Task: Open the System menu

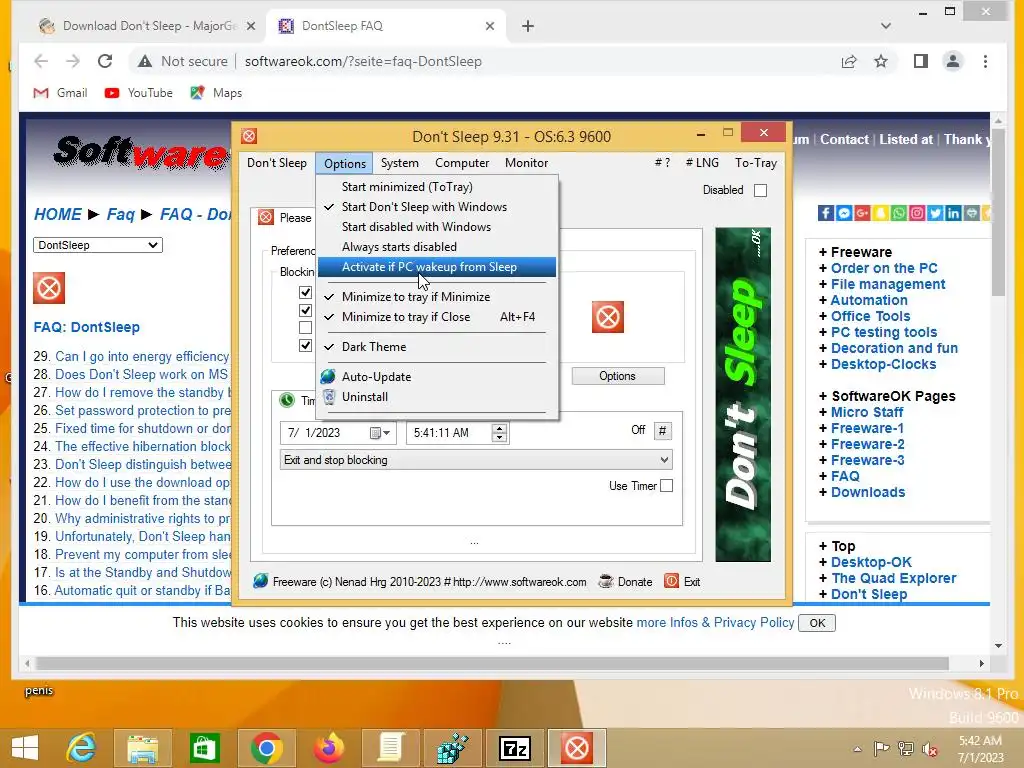Action: (x=400, y=163)
